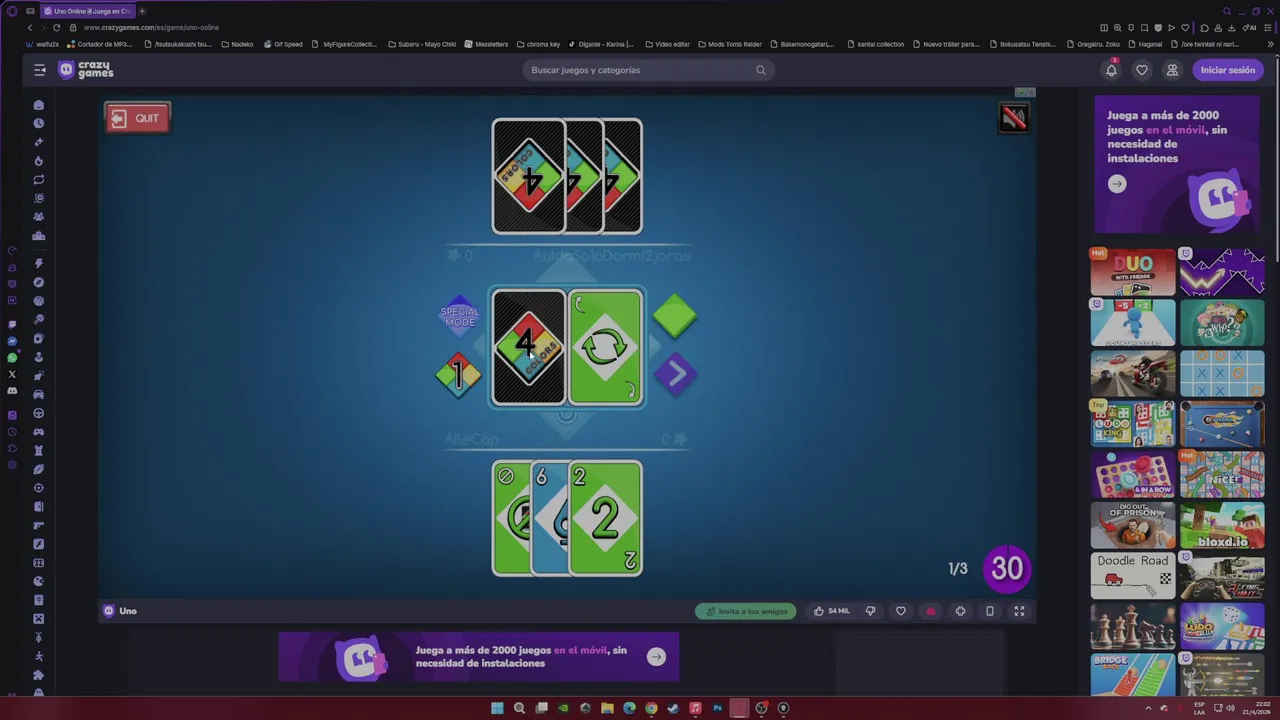Toggle the muted sound icon in game
The height and width of the screenshot is (720, 1280).
(x=1013, y=118)
